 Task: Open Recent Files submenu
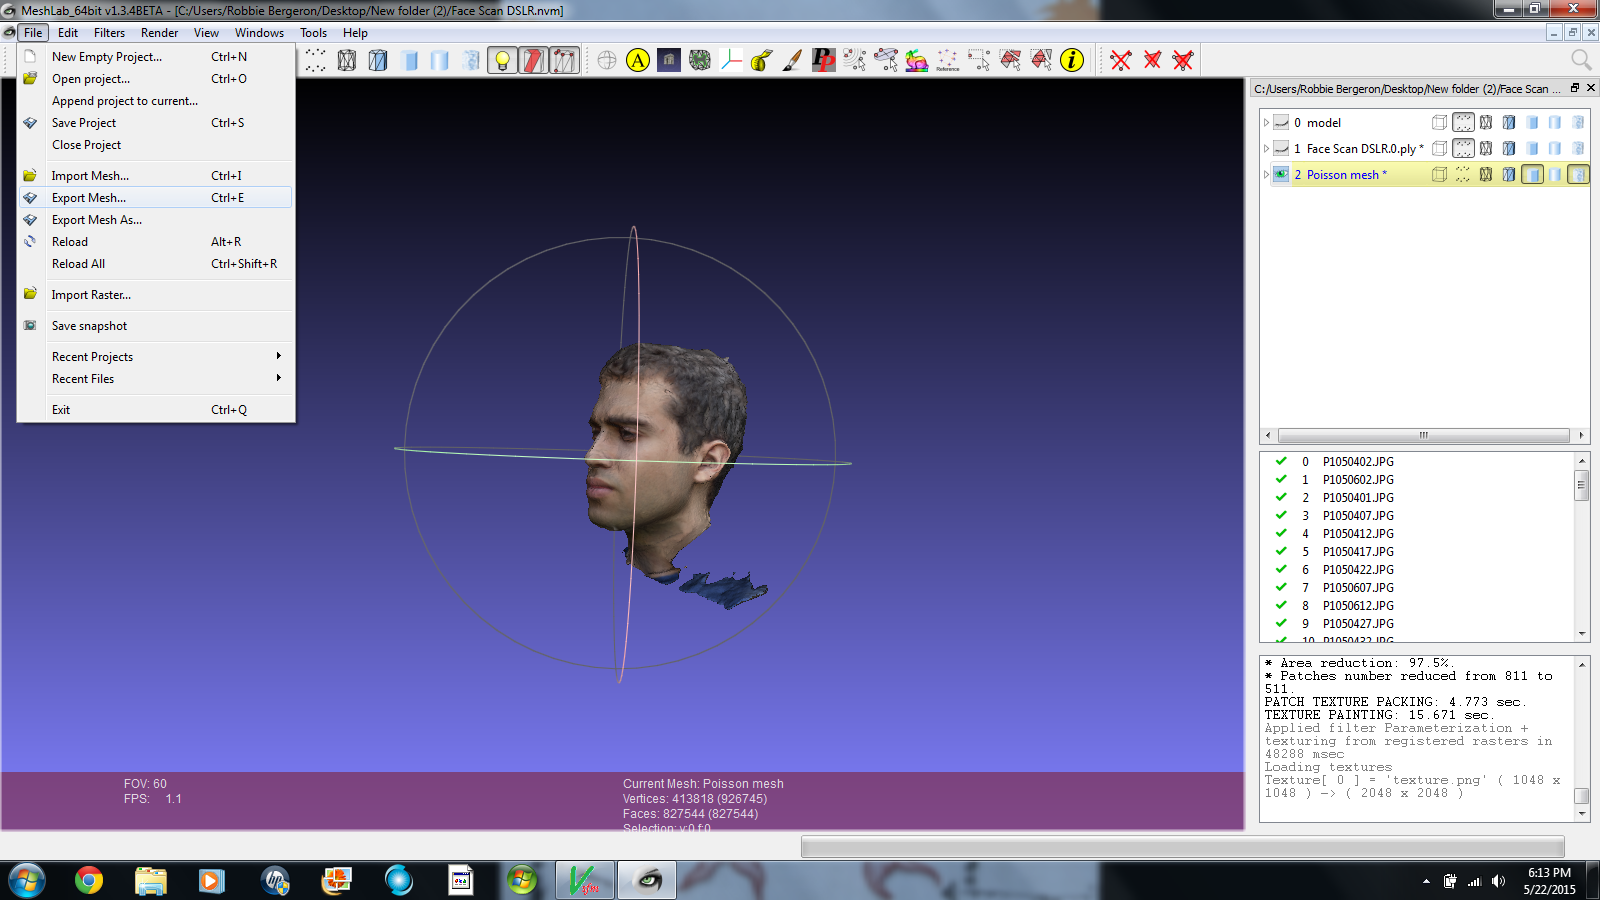(156, 378)
